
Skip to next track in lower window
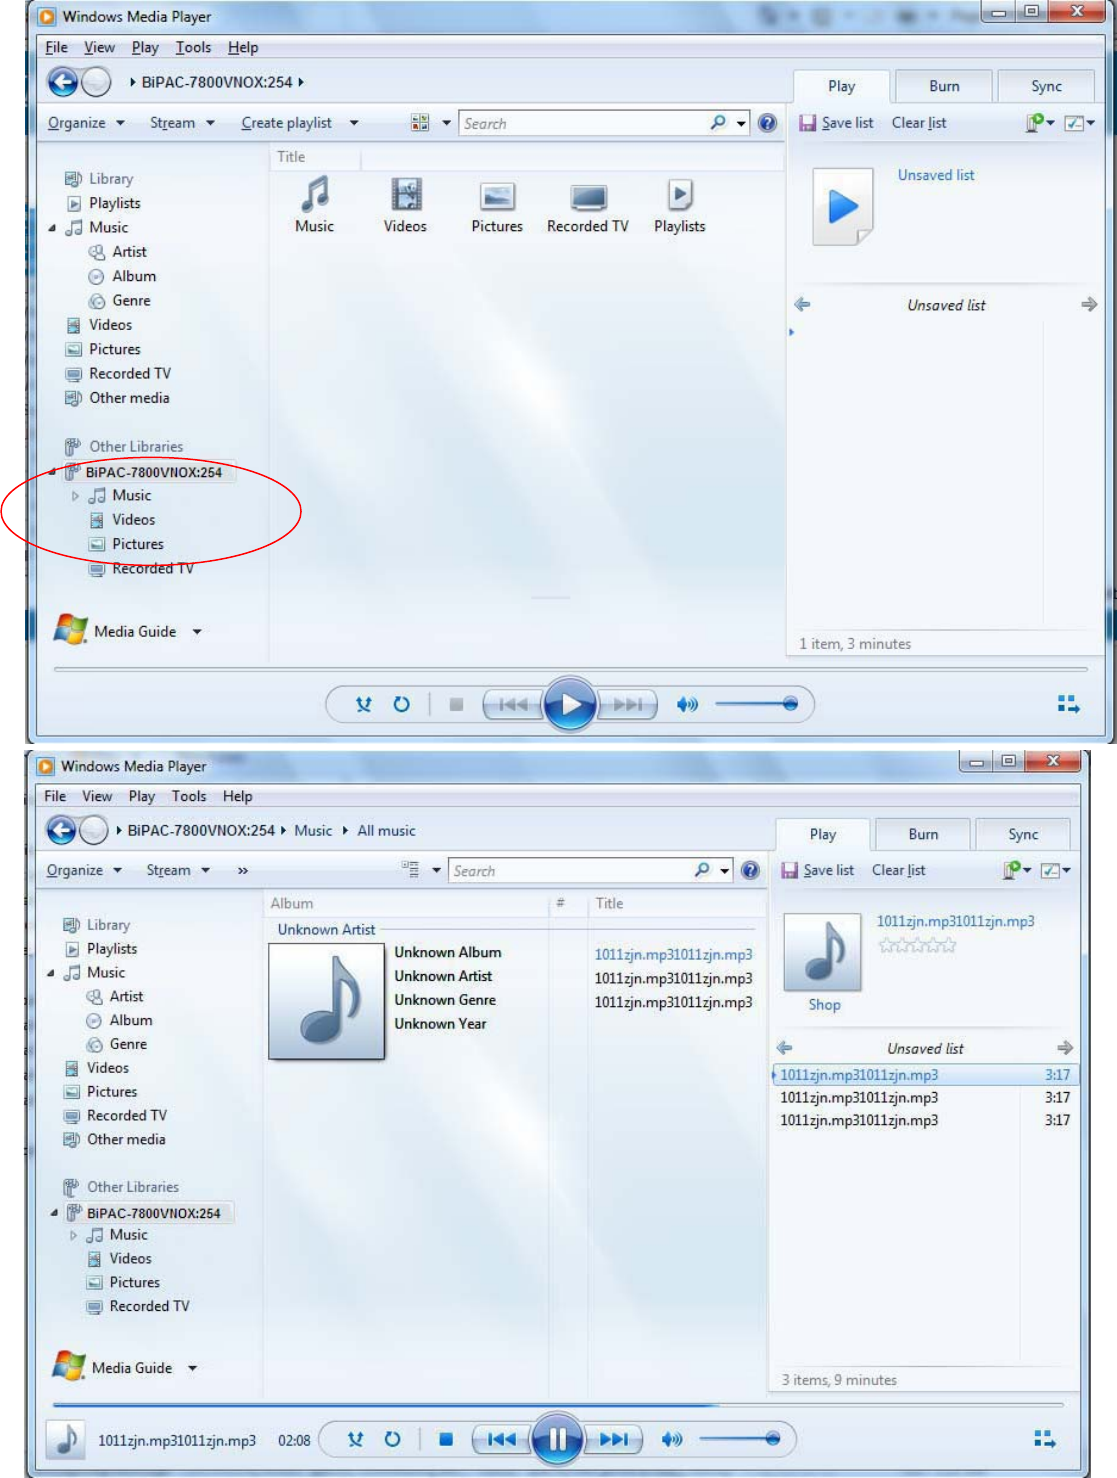[x=614, y=1439]
